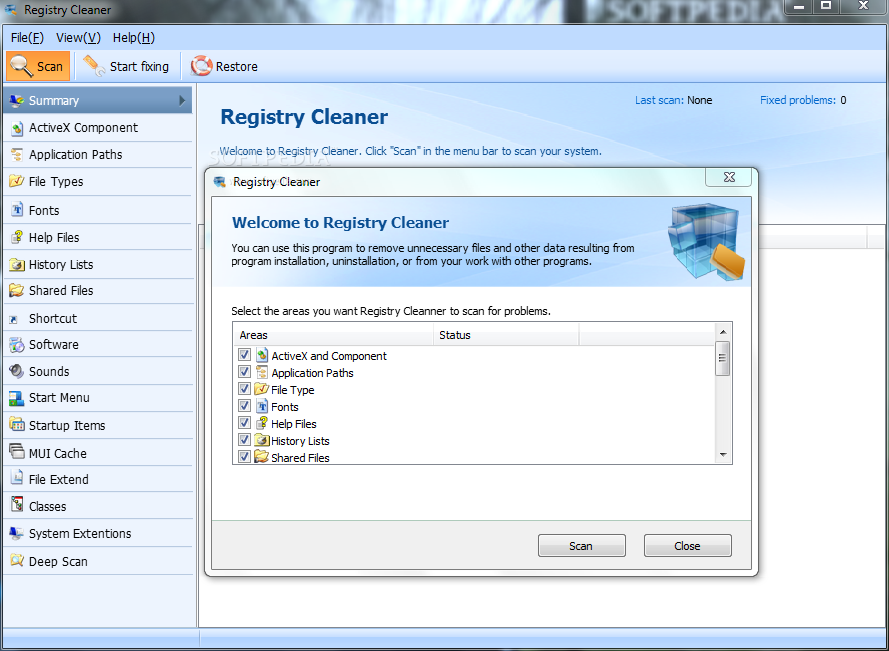The image size is (889, 651).
Task: Click the Shared Files sidebar icon
Action: 16,290
